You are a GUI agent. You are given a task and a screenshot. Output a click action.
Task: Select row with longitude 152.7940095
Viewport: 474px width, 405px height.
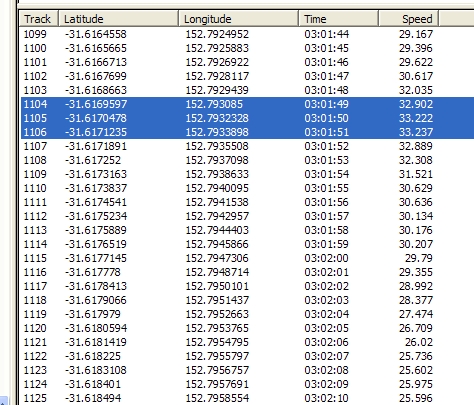pyautogui.click(x=247, y=188)
